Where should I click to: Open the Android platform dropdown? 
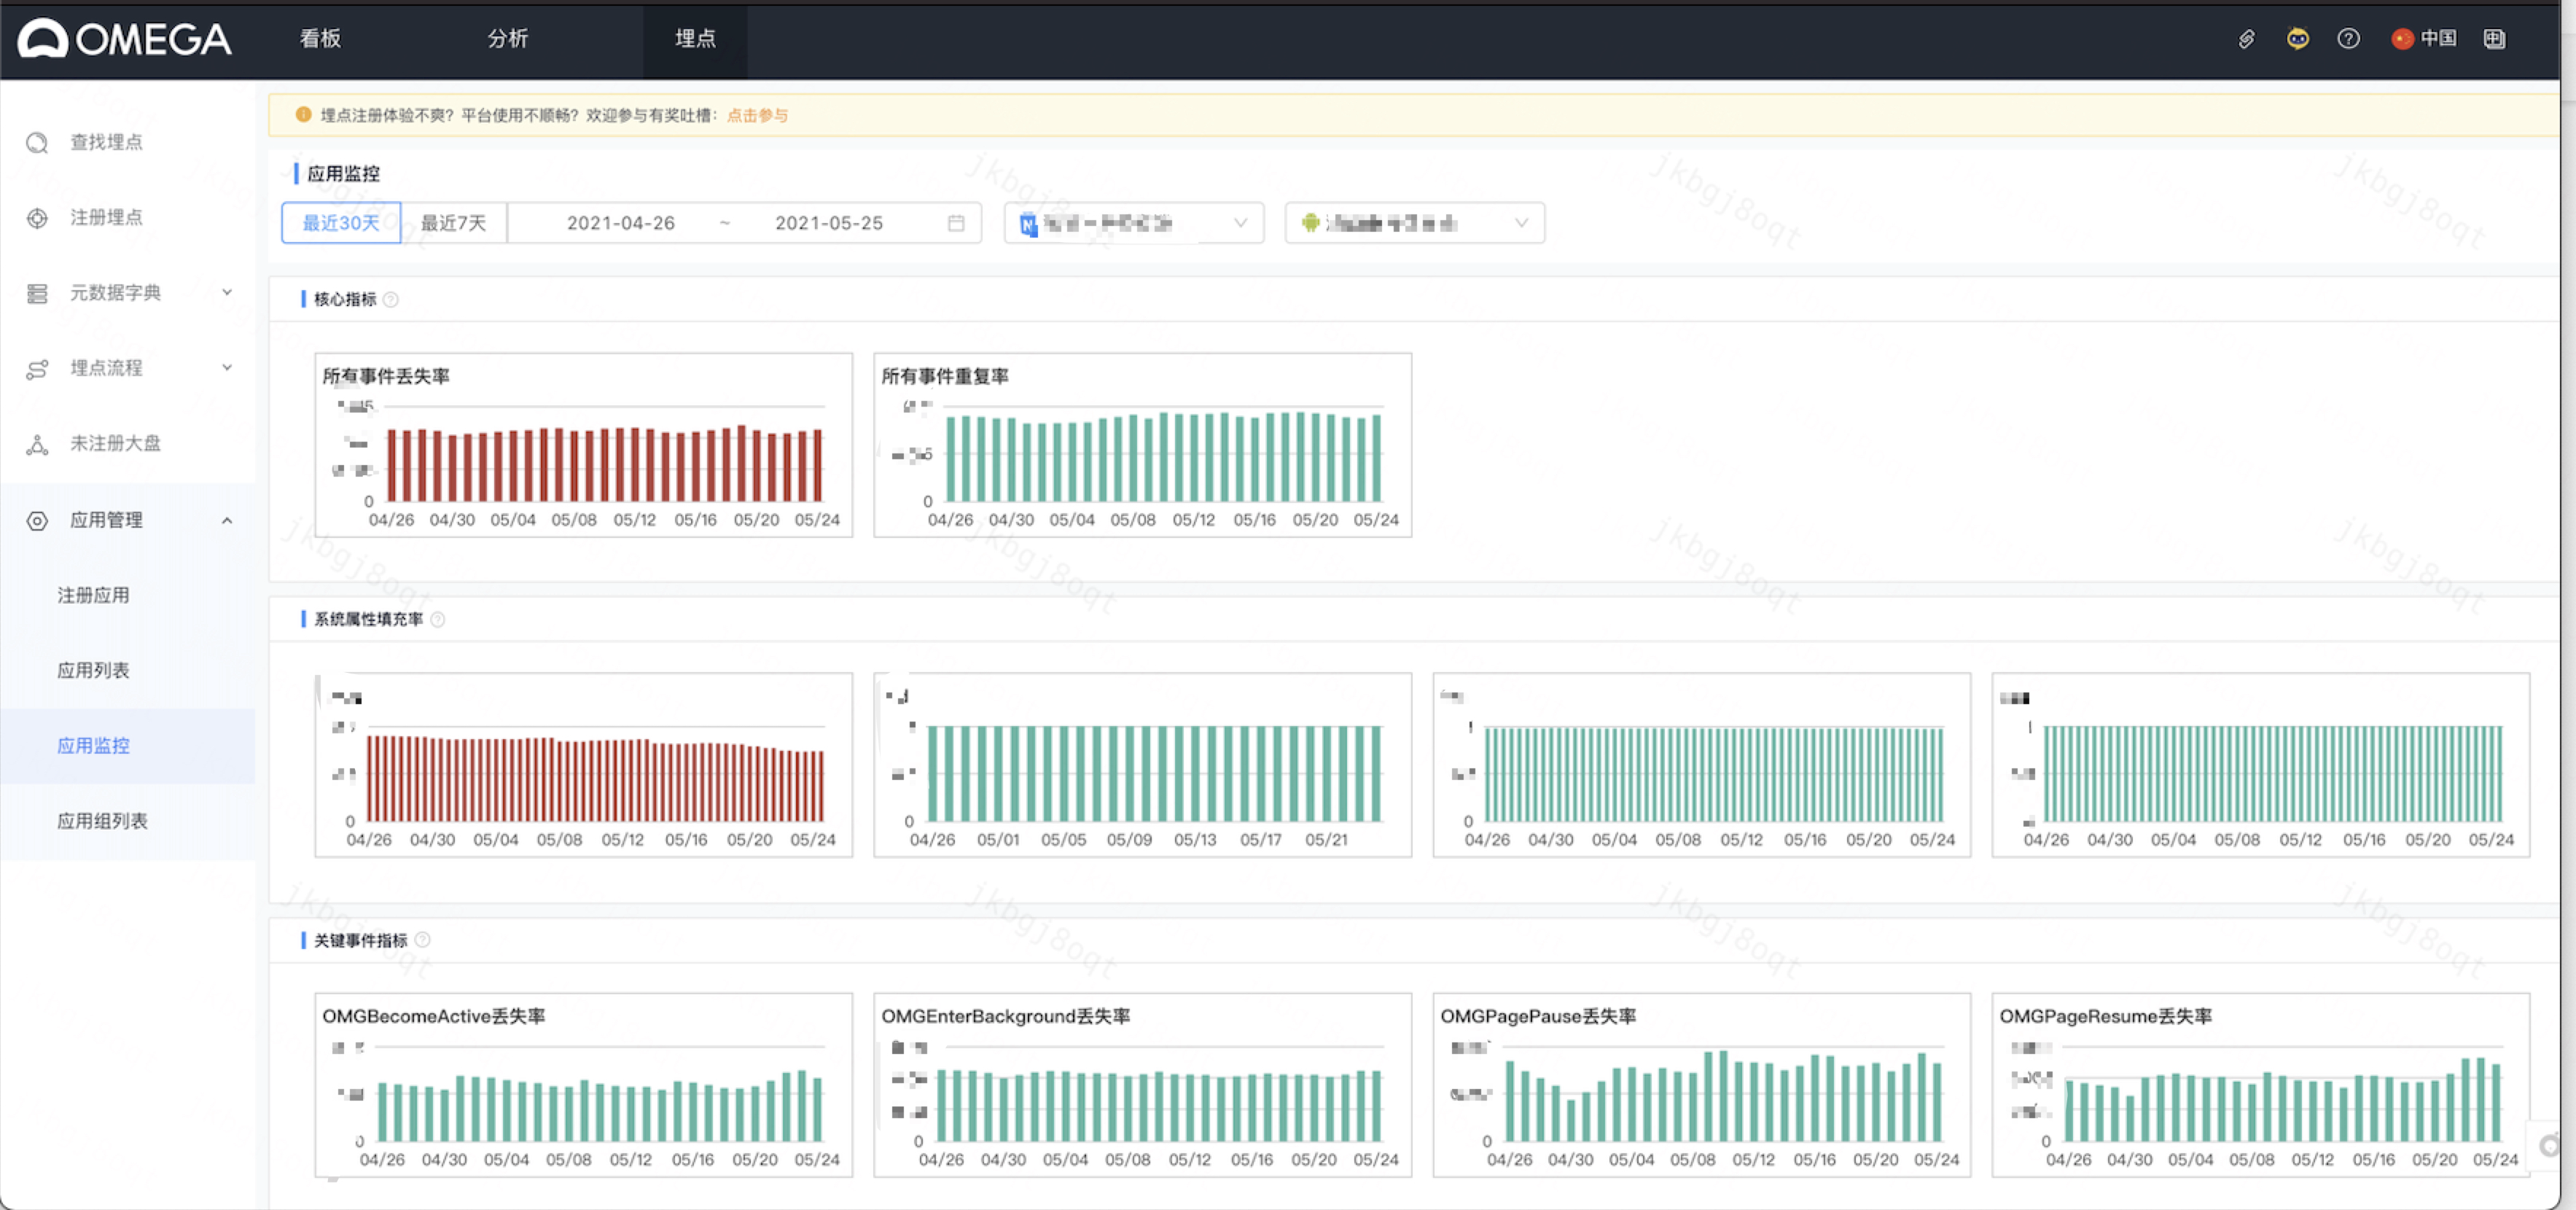coord(1413,223)
